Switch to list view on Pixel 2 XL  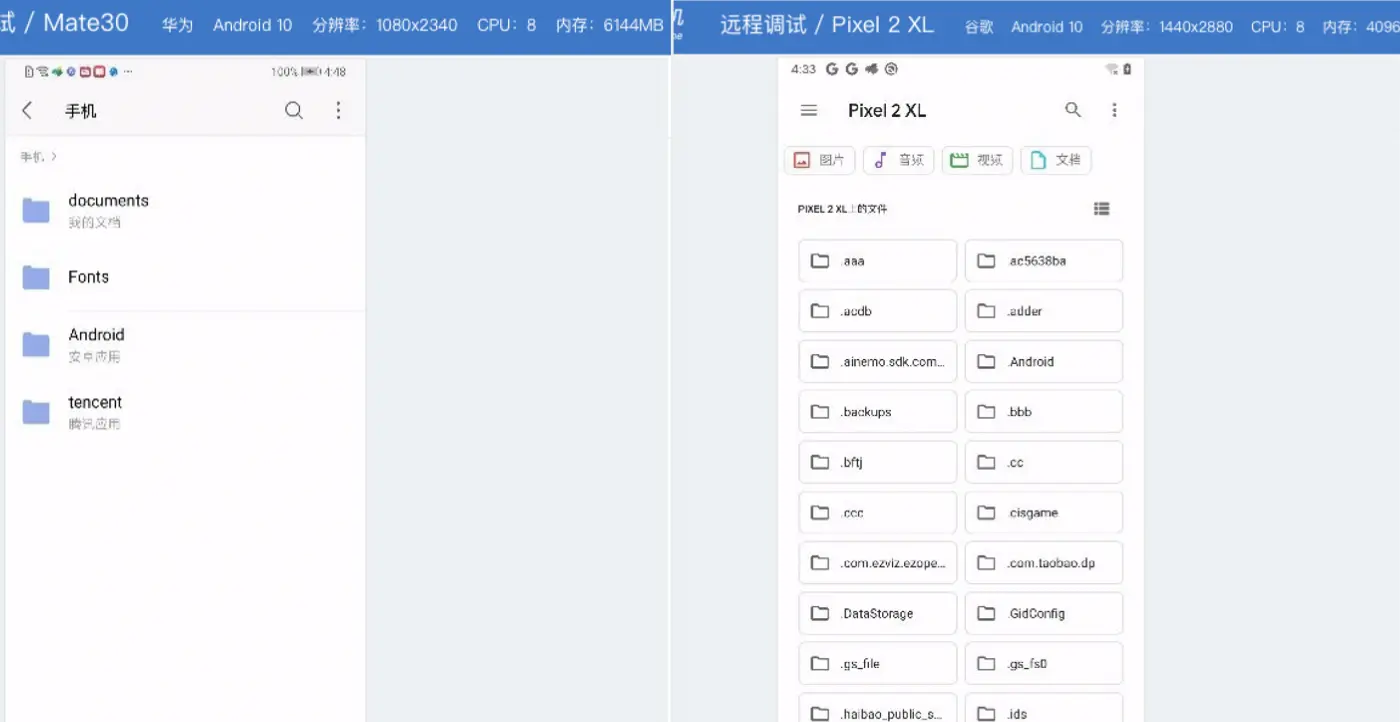1102,209
